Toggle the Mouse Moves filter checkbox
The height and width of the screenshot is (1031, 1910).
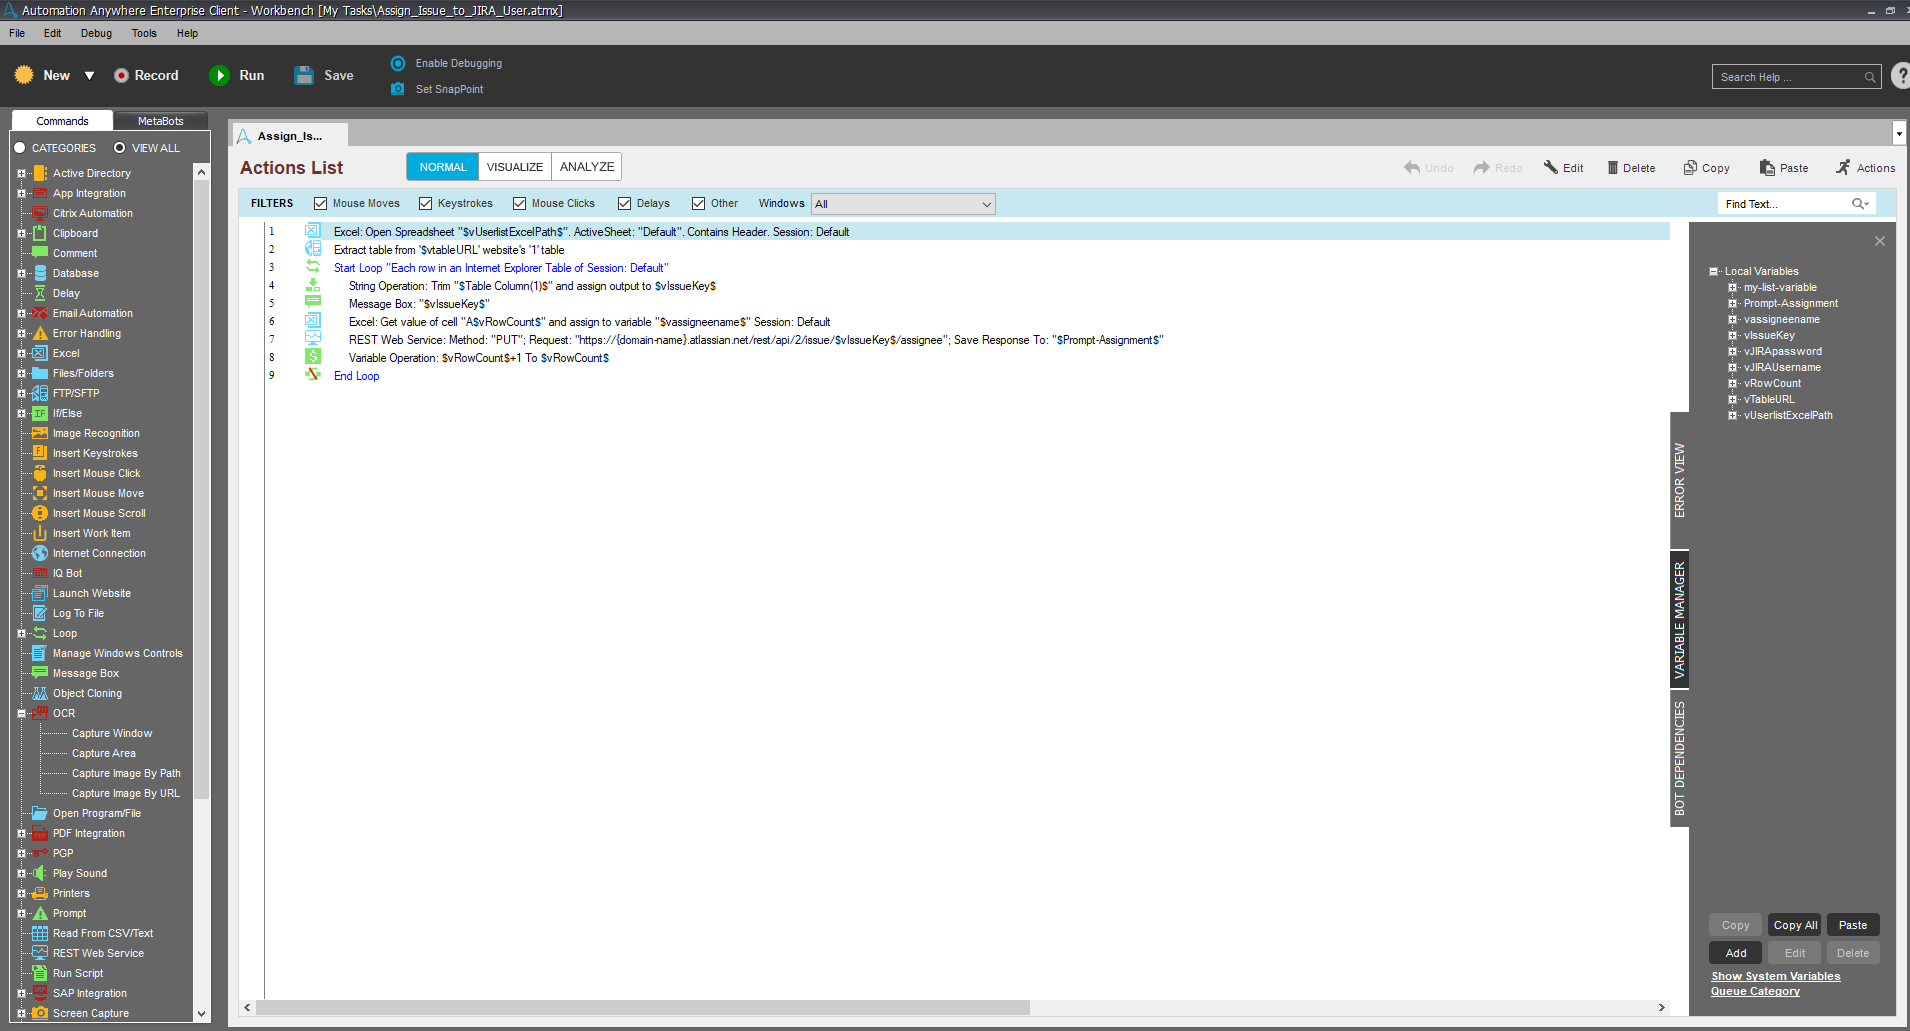[x=321, y=204]
